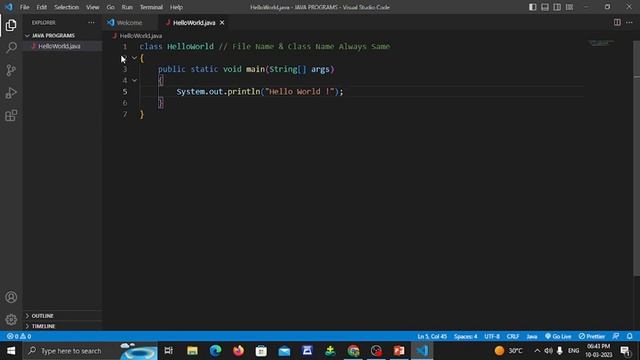Click the Type here to search box
The height and width of the screenshot is (360, 640).
pyautogui.click(x=91, y=351)
